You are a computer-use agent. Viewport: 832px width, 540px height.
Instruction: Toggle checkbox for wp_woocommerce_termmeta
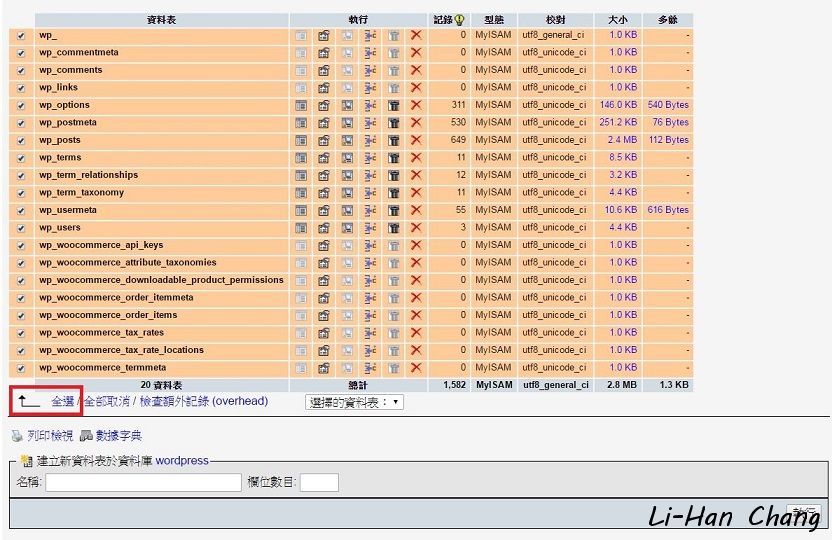(21, 369)
